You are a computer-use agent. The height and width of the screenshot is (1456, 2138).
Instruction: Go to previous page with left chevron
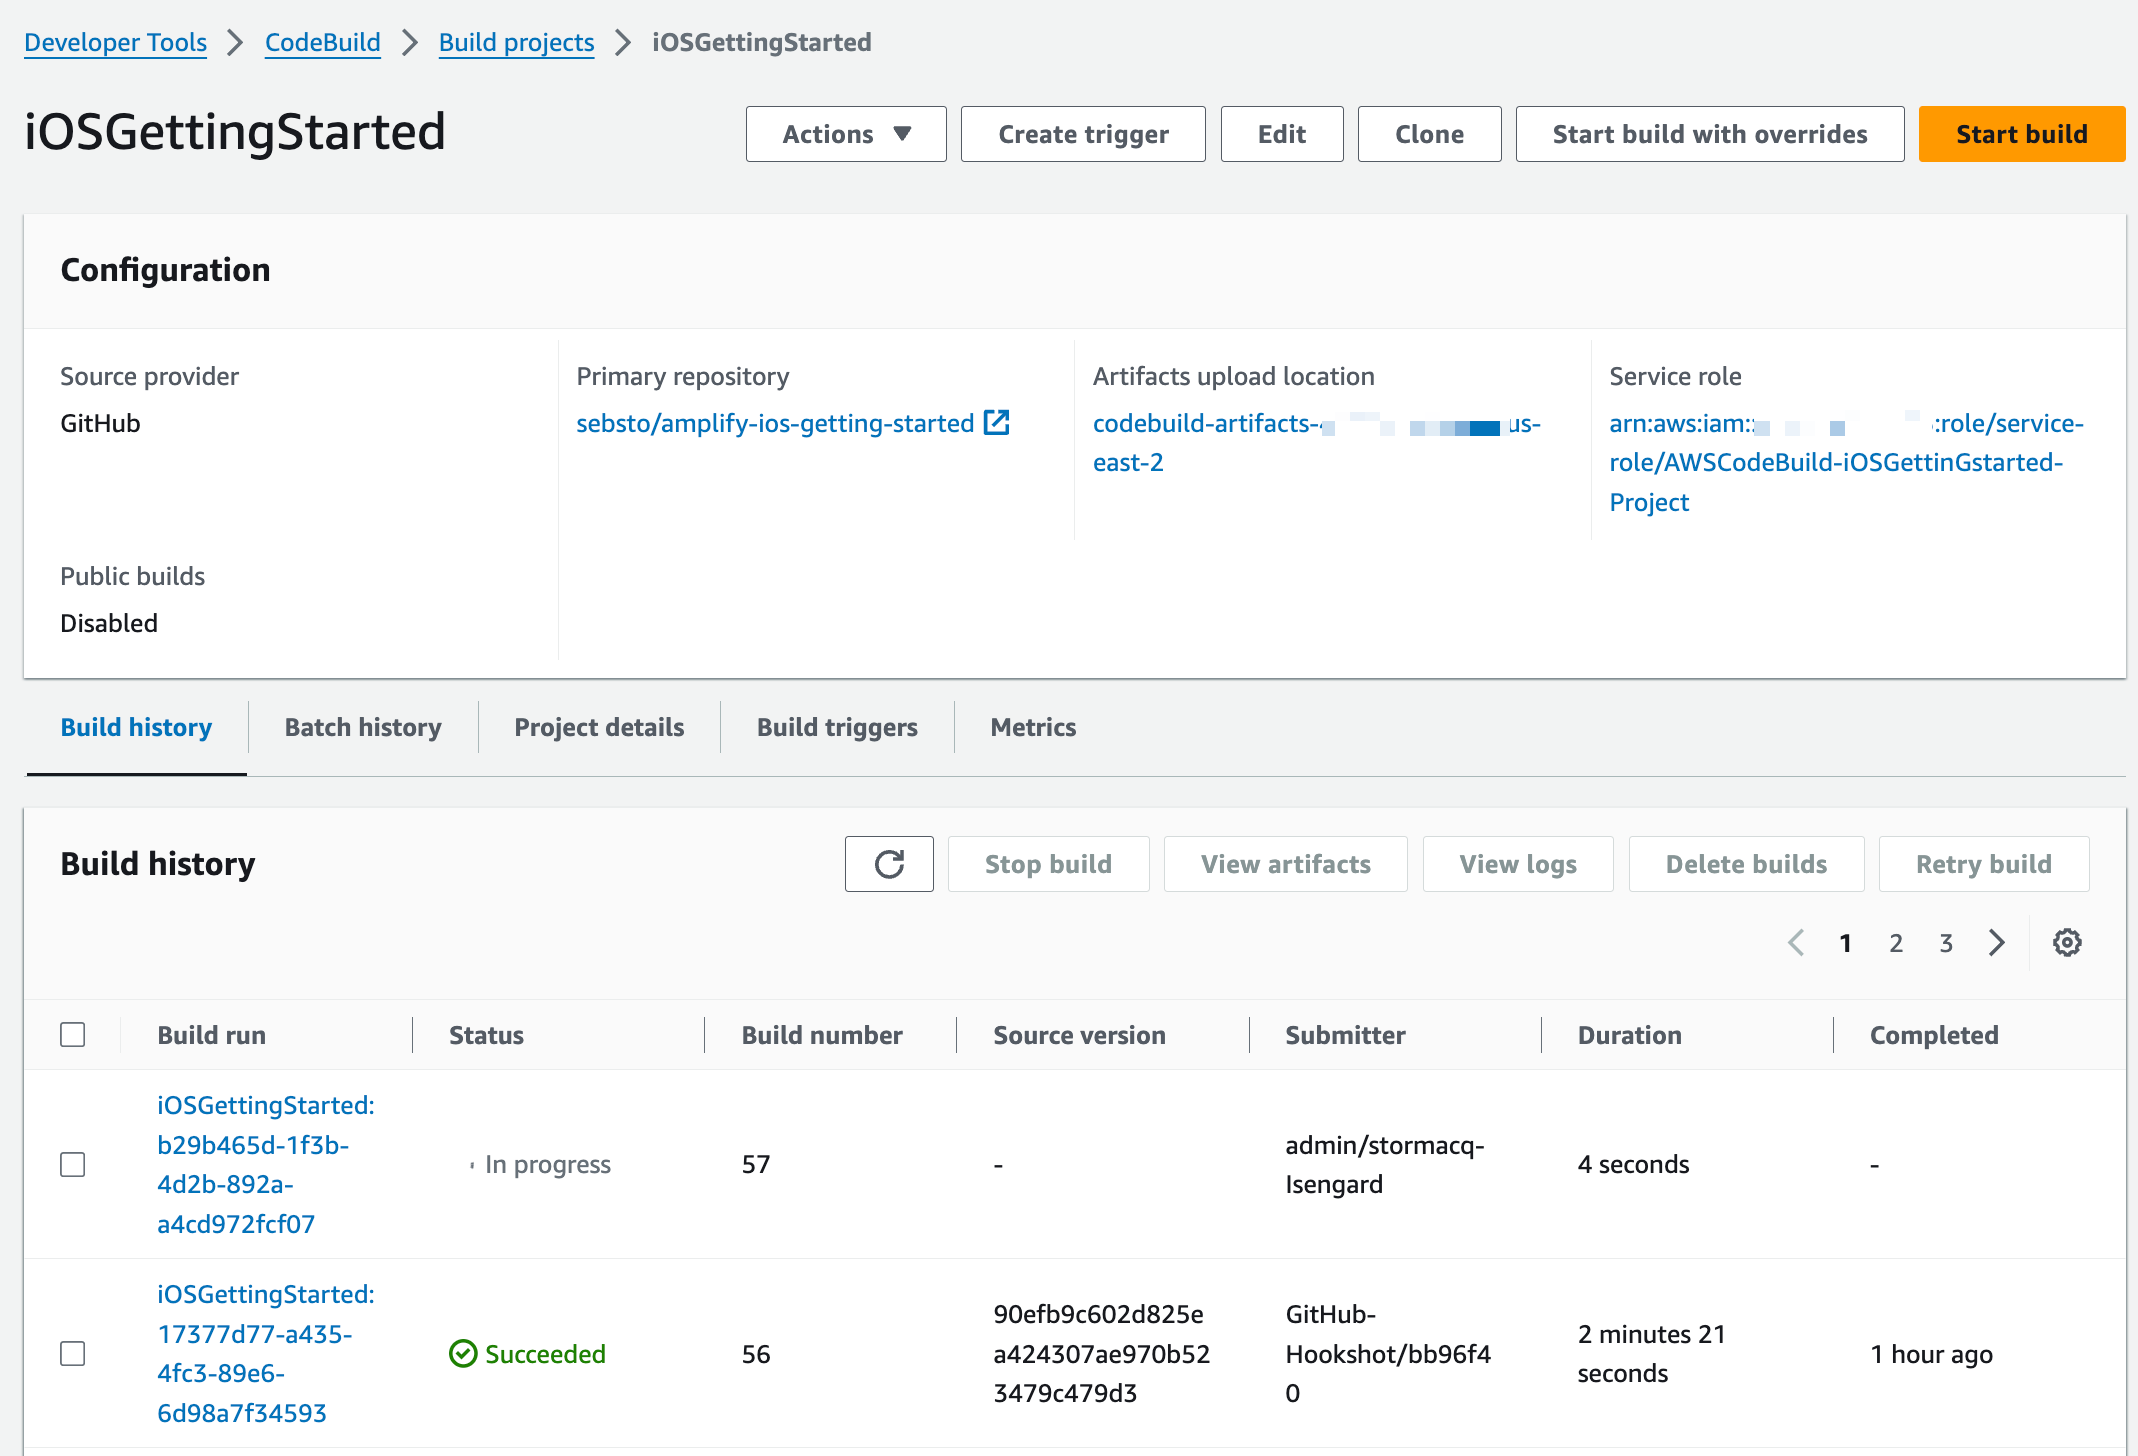pos(1796,942)
